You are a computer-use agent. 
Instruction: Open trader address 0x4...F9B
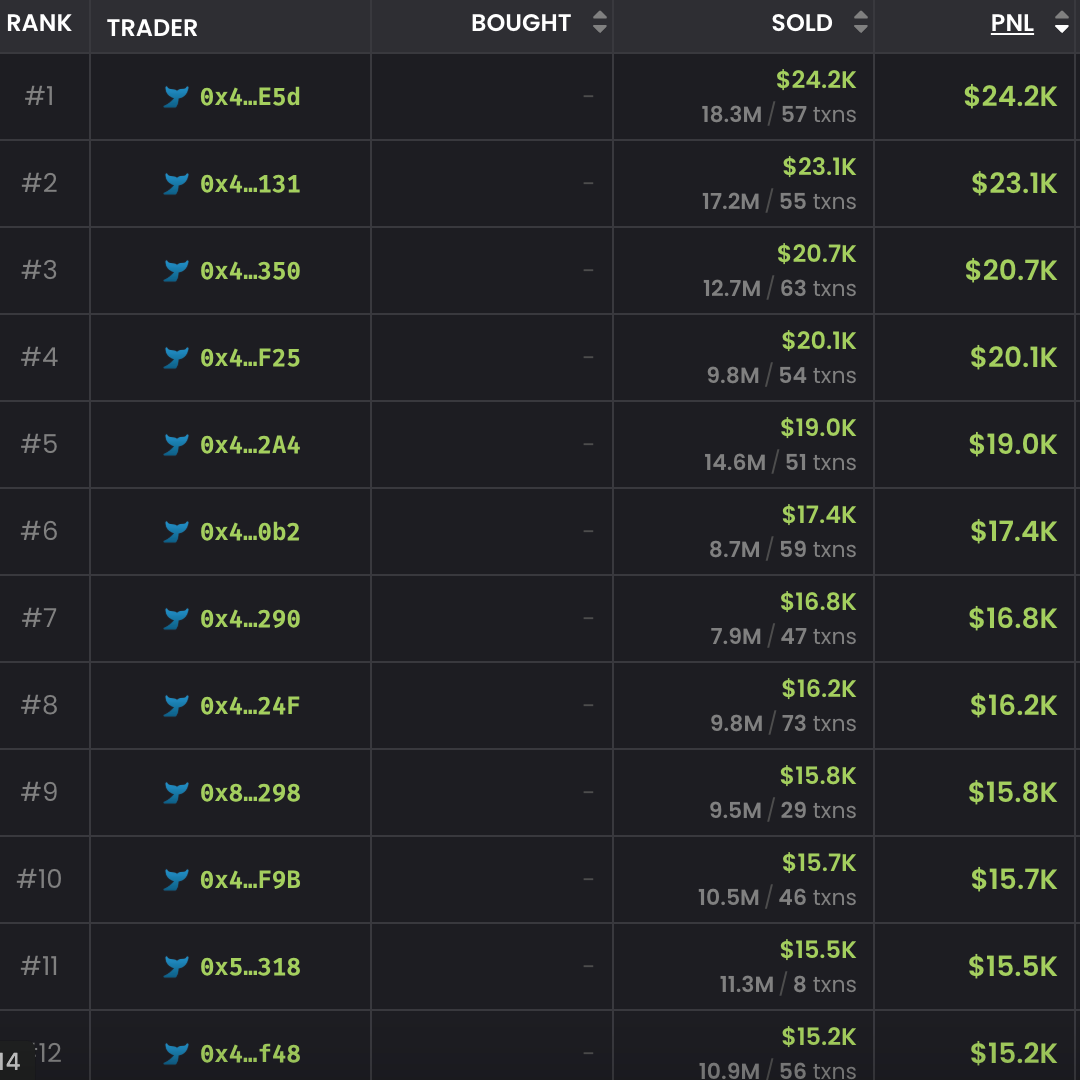(250, 880)
